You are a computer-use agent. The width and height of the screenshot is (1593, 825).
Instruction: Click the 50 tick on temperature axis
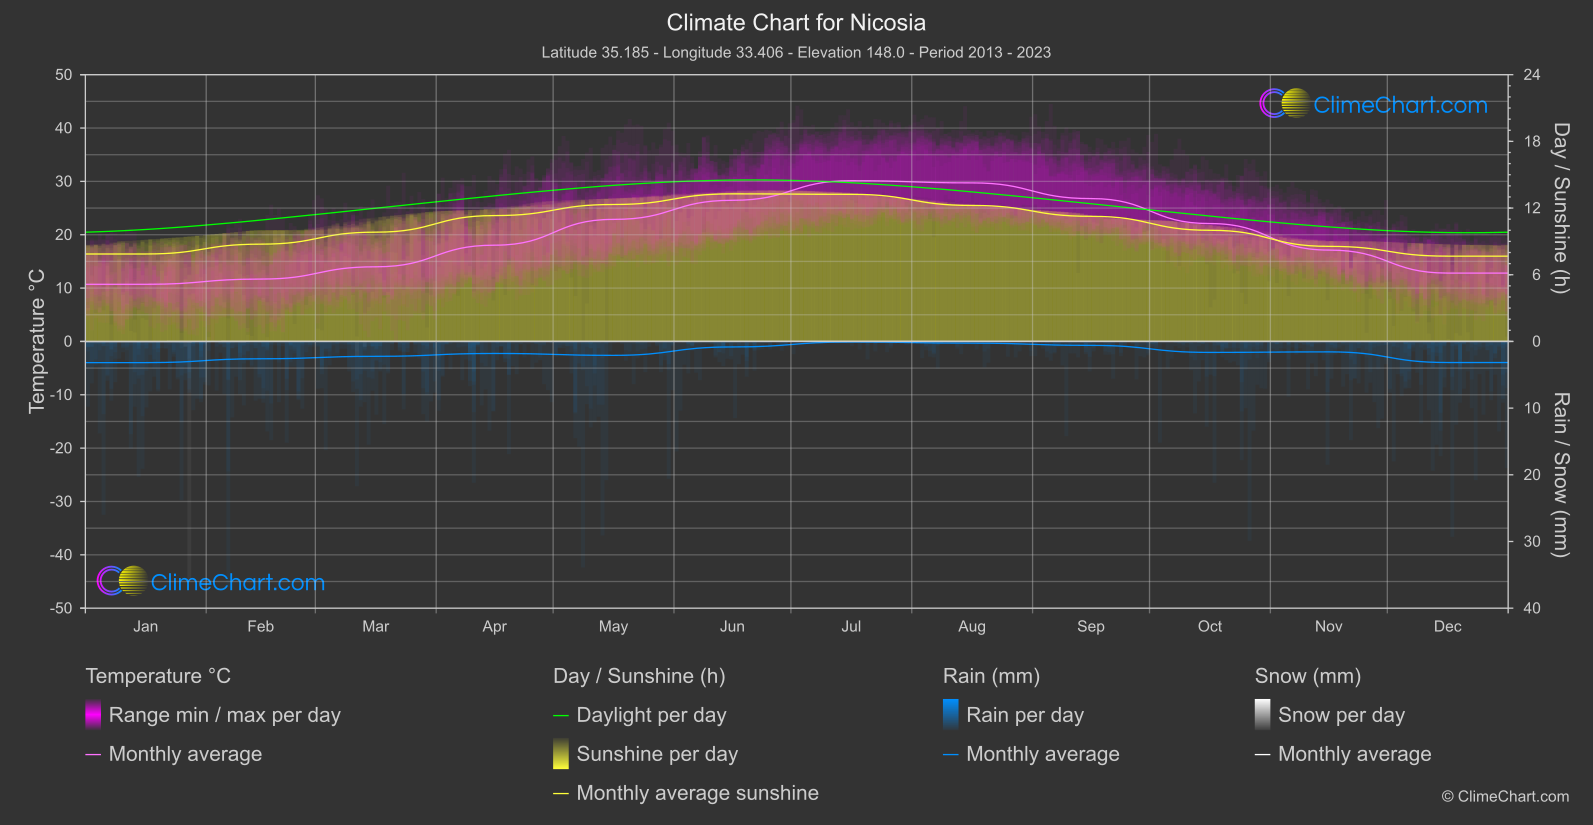pos(64,75)
